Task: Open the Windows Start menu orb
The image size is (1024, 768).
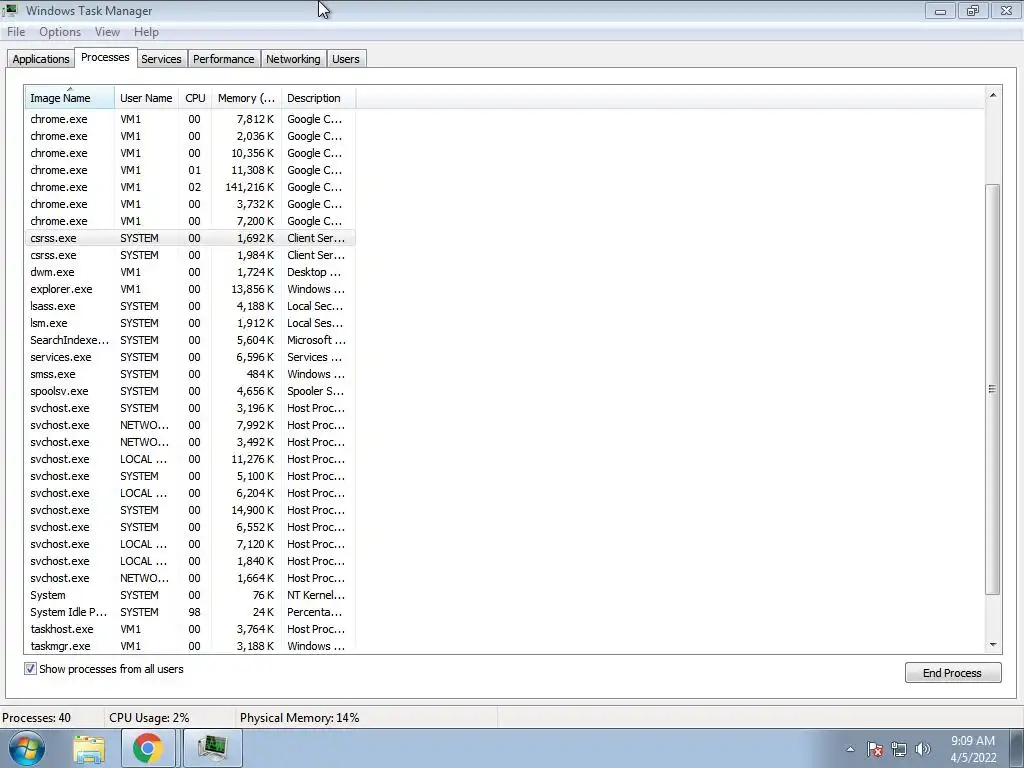Action: (x=27, y=748)
